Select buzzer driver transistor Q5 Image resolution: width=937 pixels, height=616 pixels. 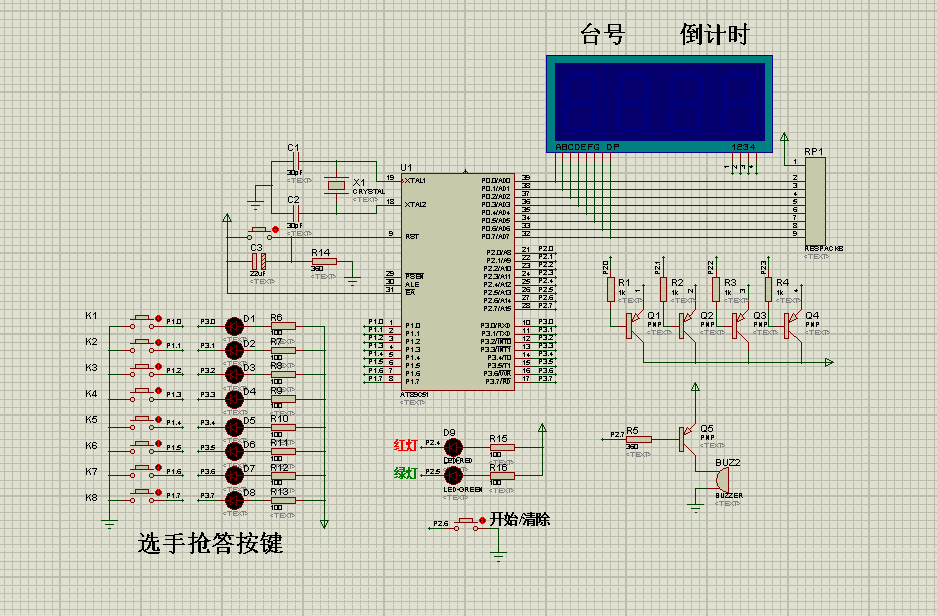(x=687, y=440)
